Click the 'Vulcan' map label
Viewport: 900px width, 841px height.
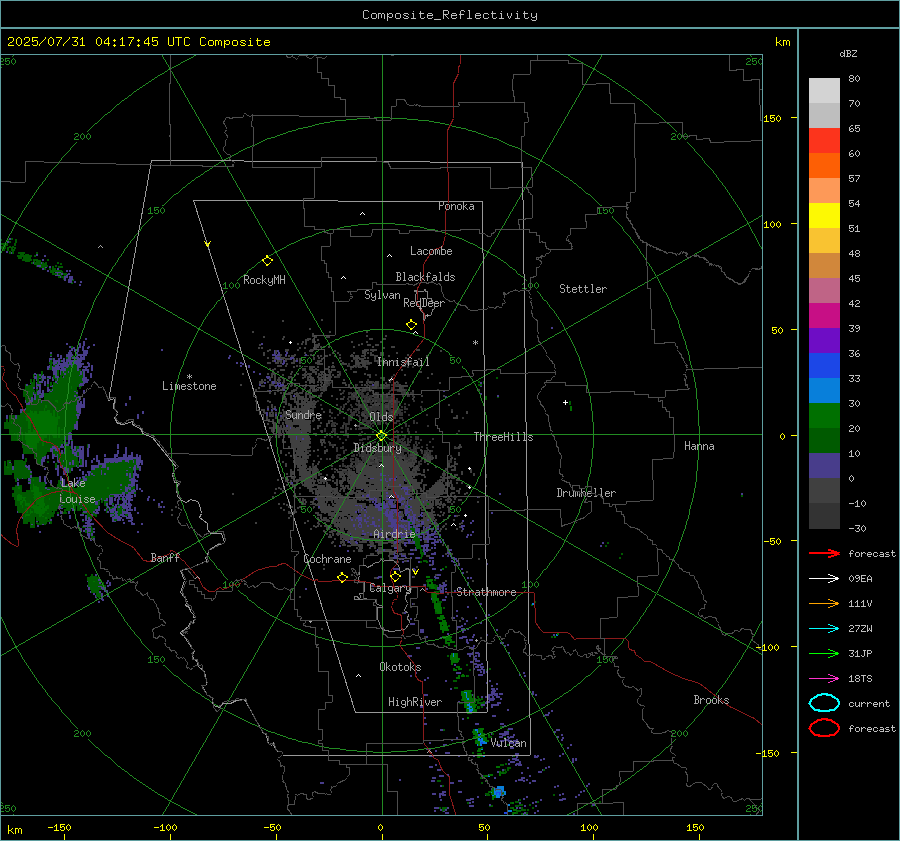(509, 743)
